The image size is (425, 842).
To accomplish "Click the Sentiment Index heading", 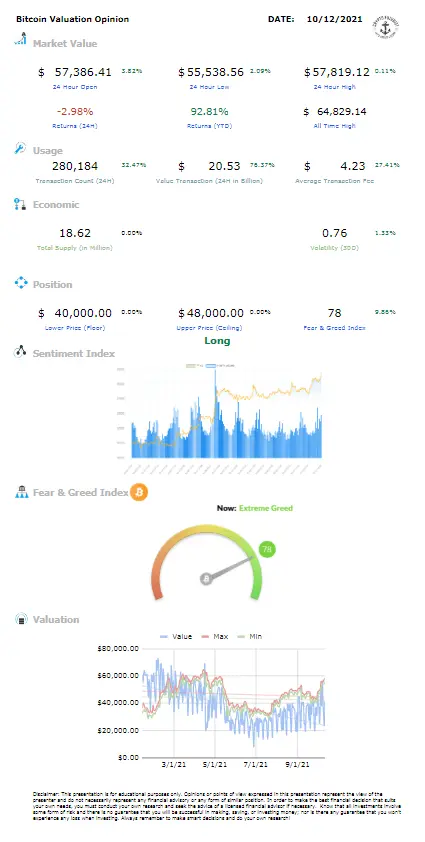I will tap(74, 353).
